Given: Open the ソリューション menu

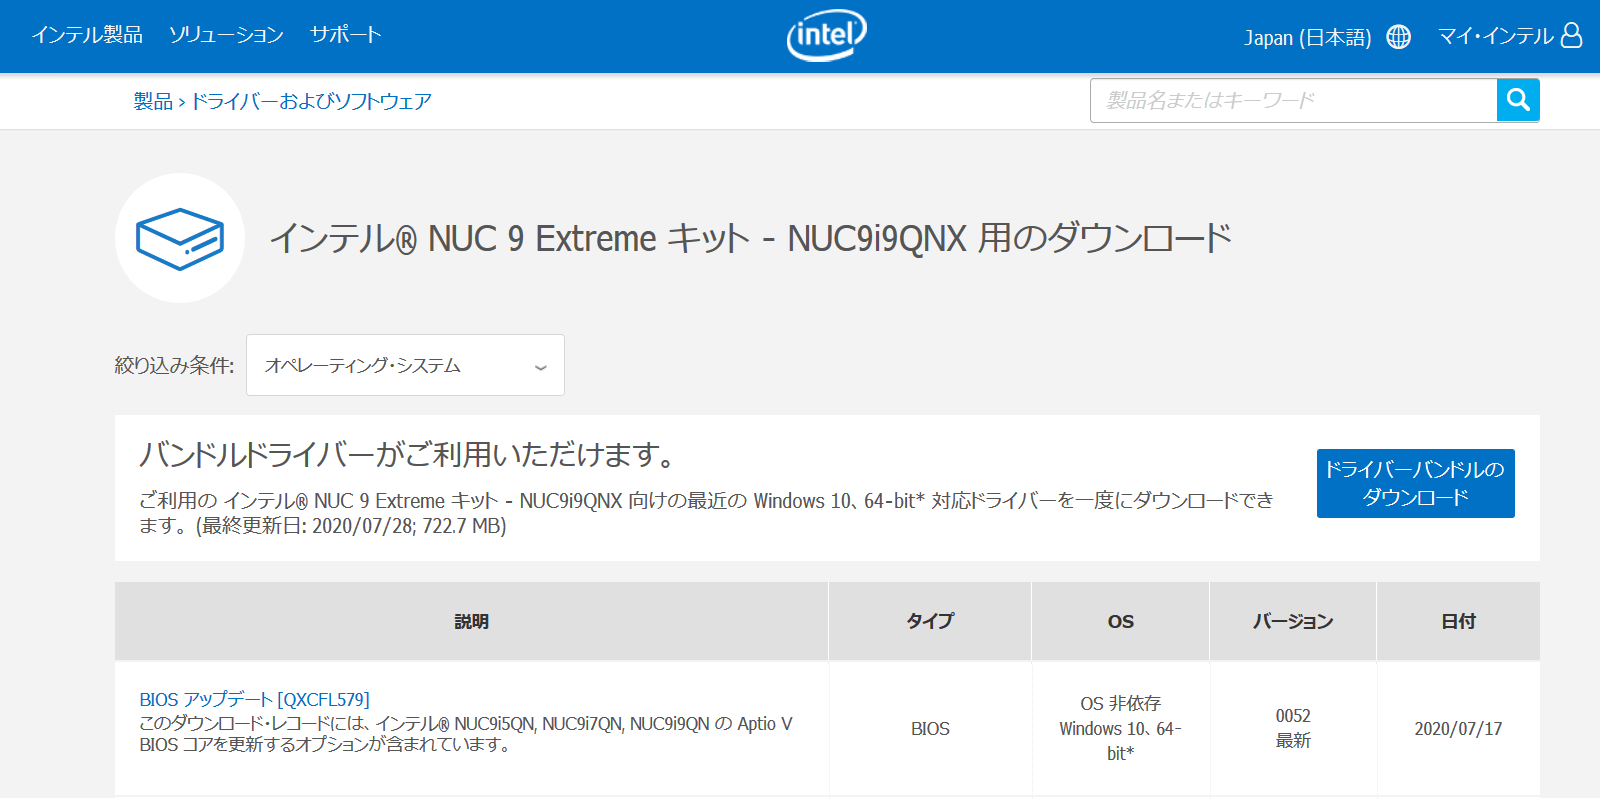Looking at the screenshot, I should 226,35.
